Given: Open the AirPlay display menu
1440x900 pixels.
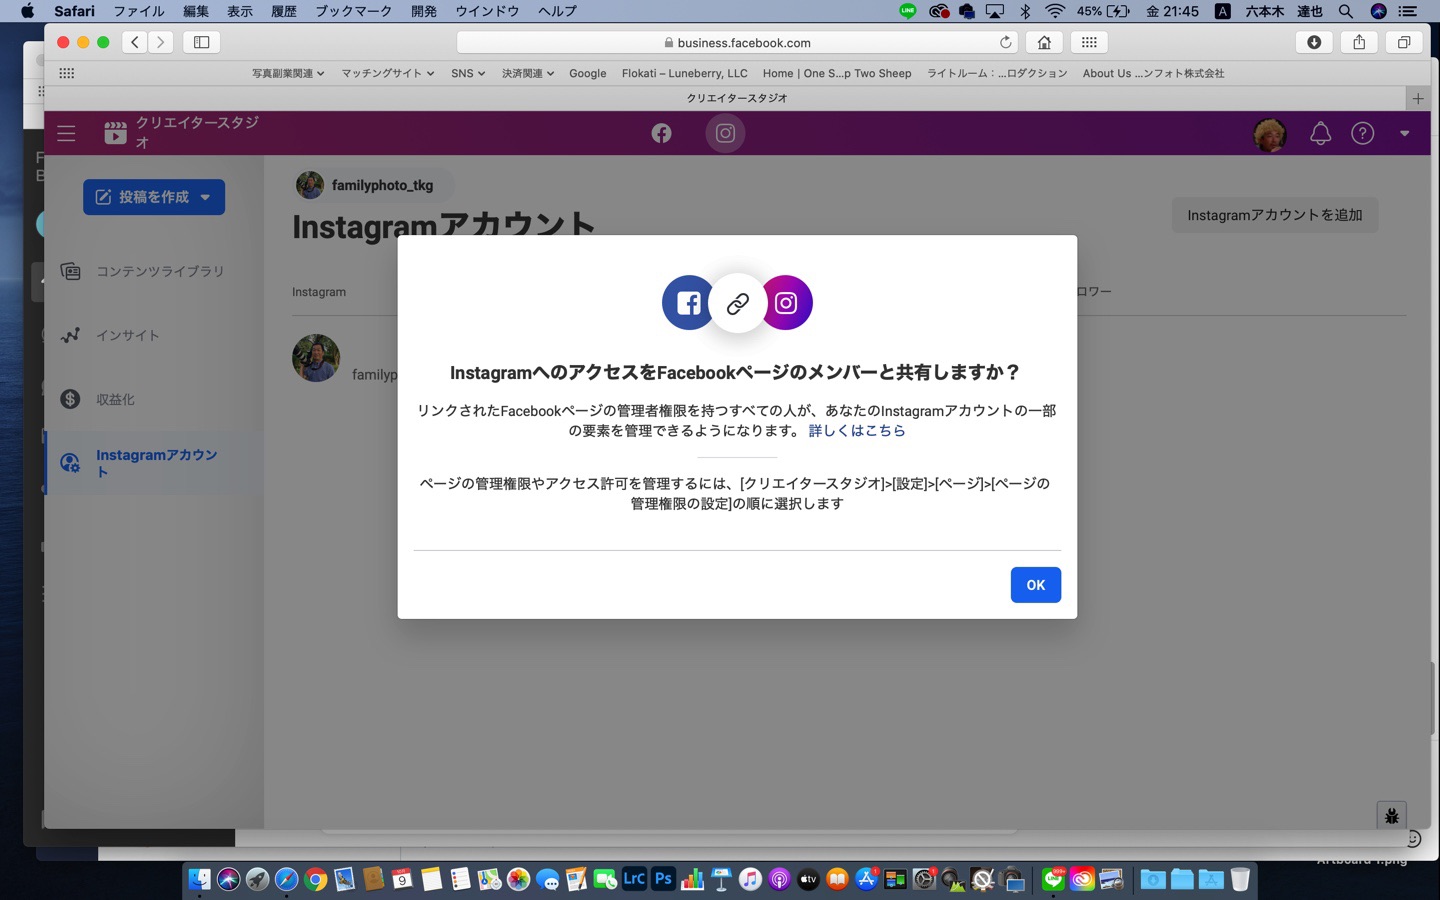Looking at the screenshot, I should [x=995, y=11].
